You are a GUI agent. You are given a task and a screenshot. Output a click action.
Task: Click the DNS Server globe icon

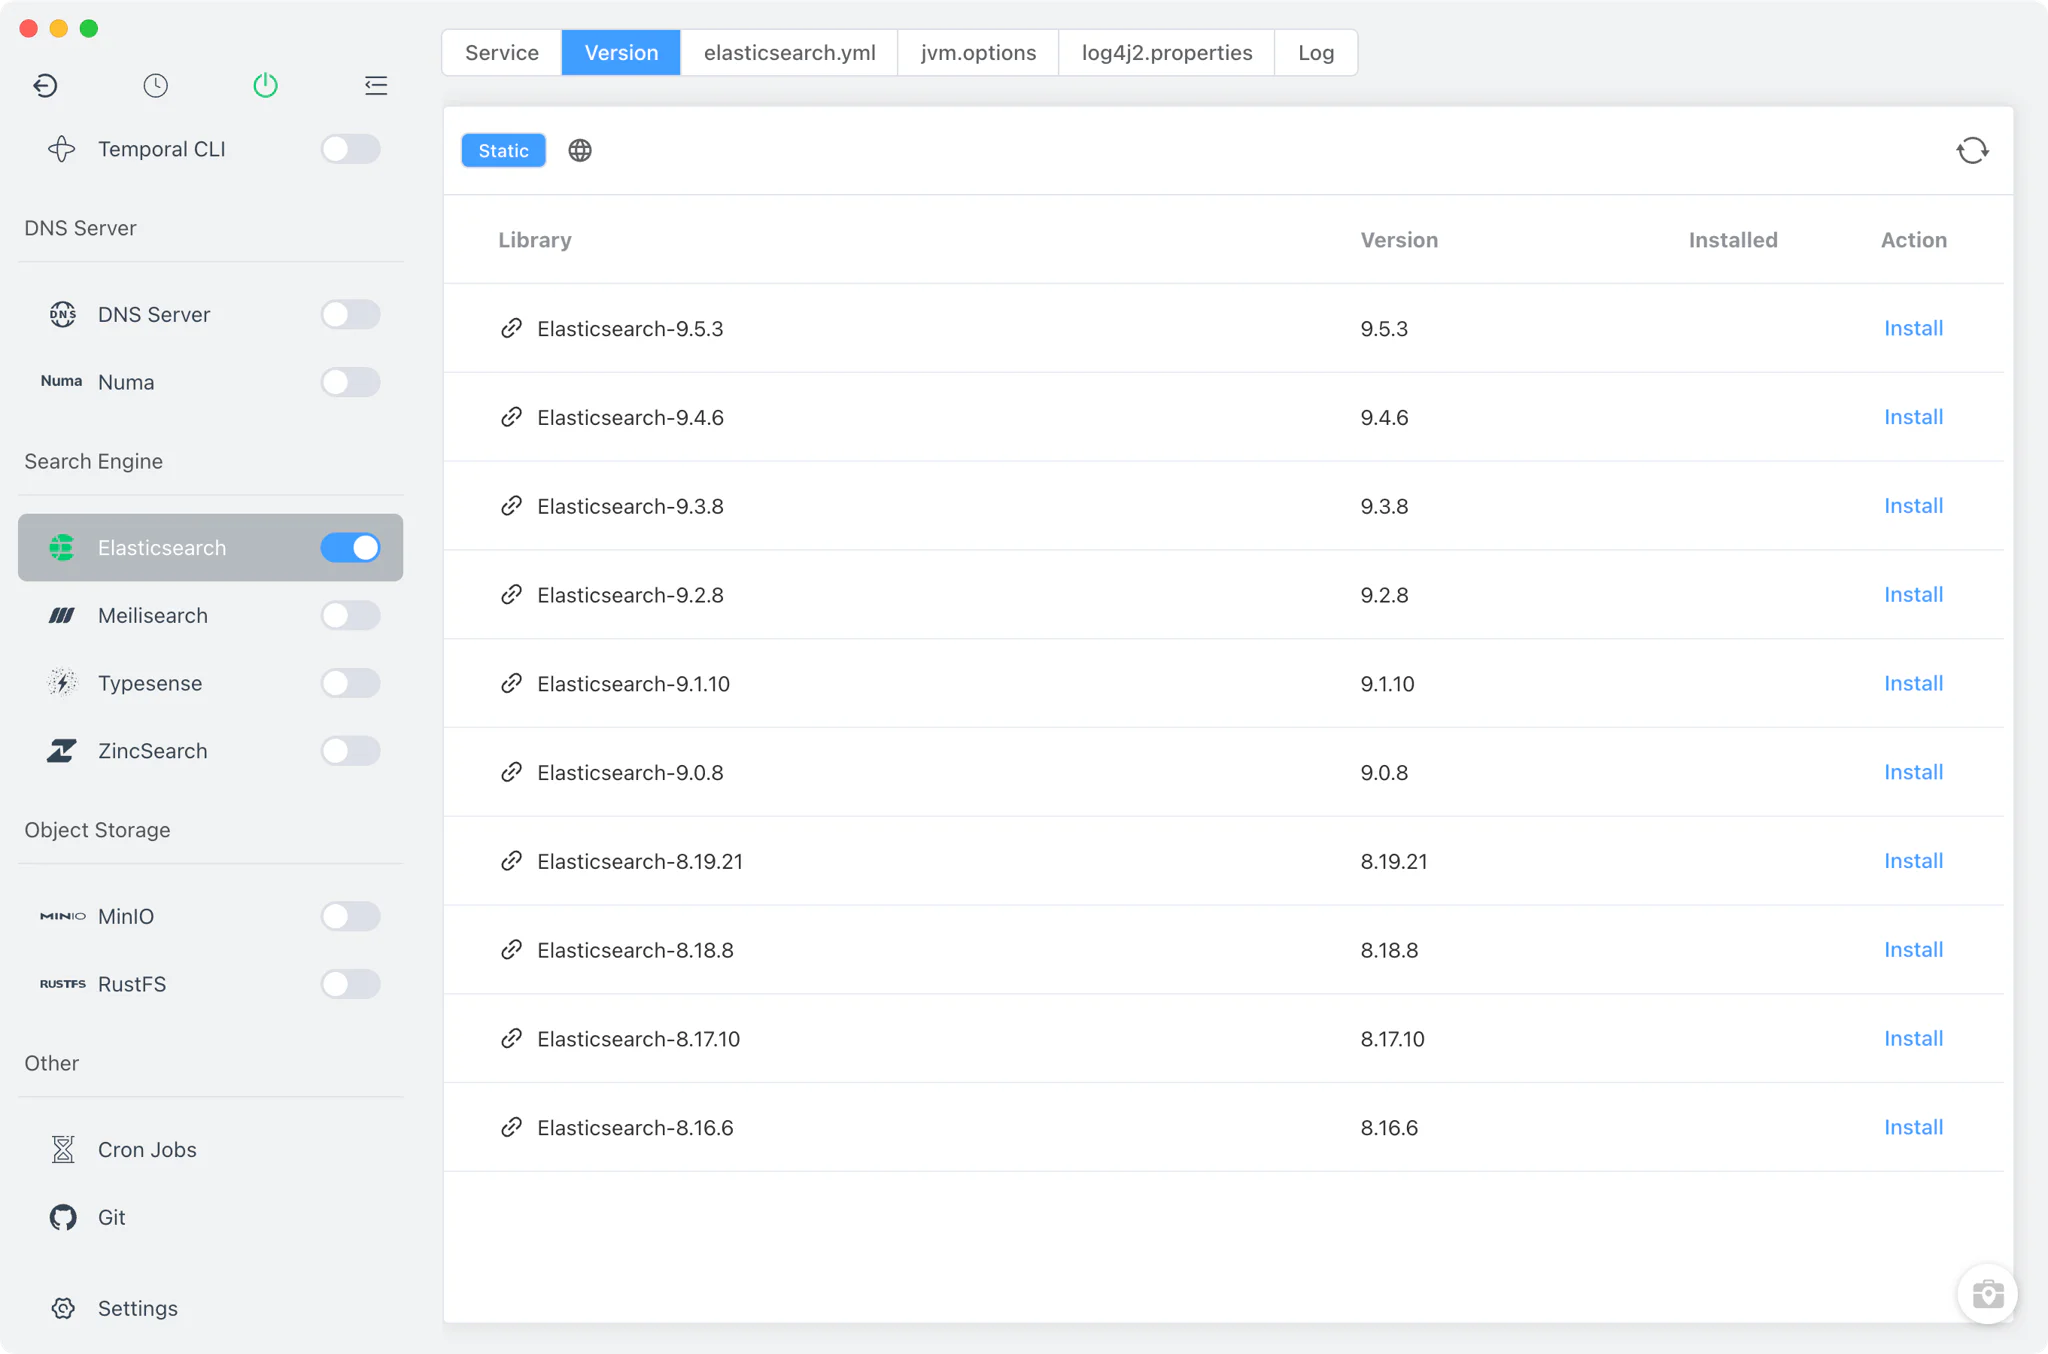(x=62, y=314)
